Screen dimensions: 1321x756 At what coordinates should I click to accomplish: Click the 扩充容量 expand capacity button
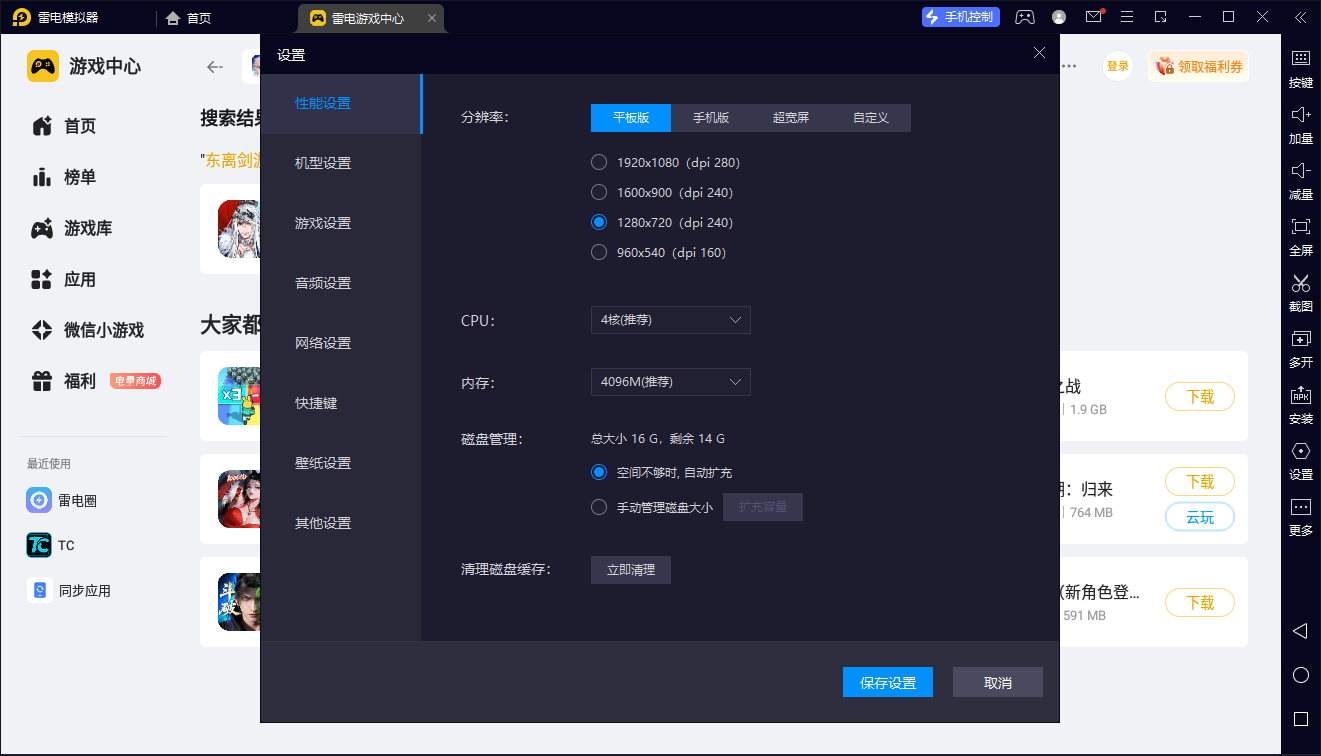[763, 507]
